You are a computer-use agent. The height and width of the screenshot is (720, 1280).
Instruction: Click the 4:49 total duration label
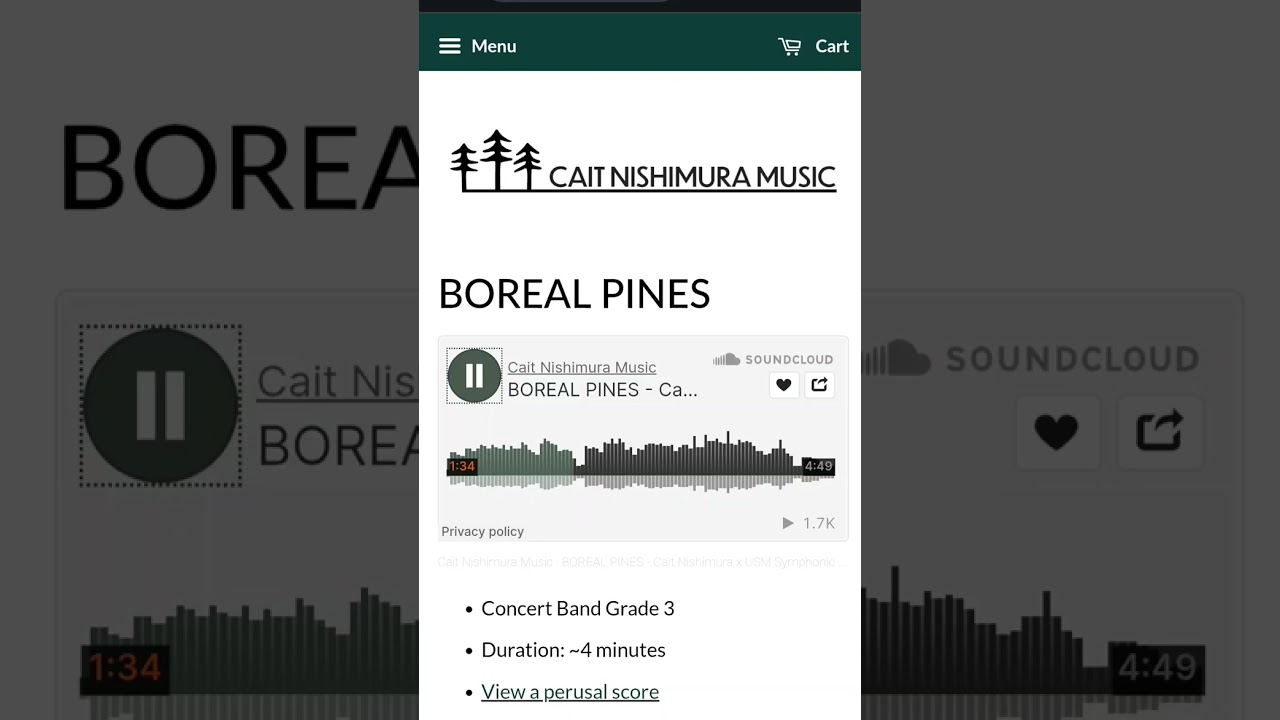click(x=818, y=466)
